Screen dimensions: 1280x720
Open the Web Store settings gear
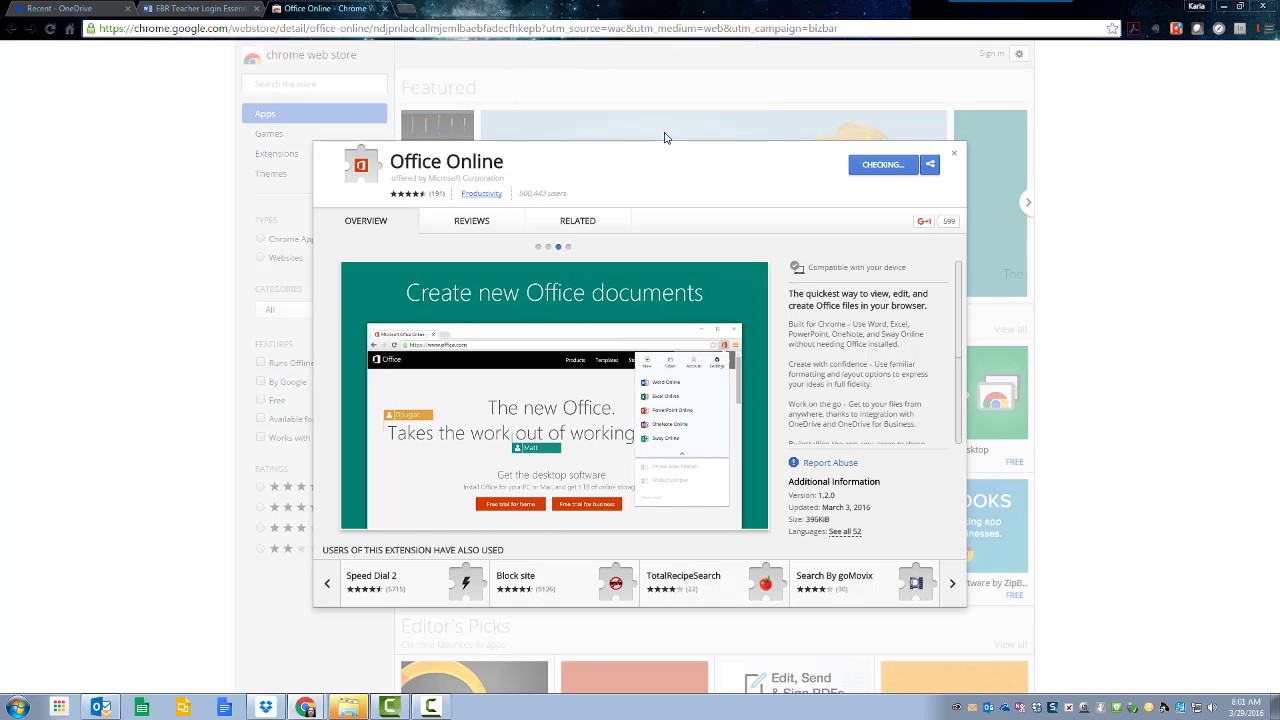[x=1019, y=54]
